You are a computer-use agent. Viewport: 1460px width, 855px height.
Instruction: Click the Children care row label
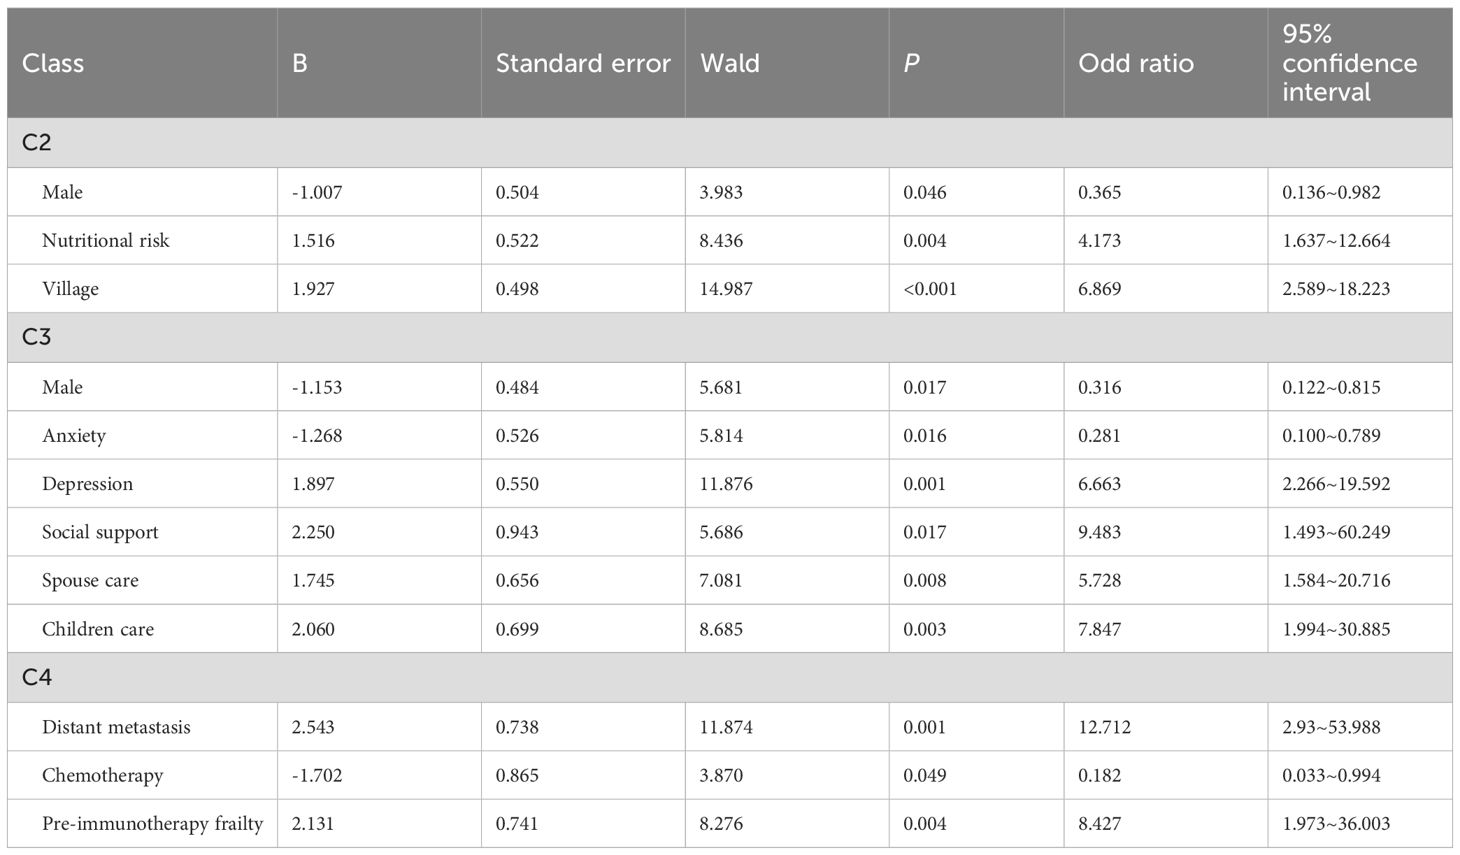[98, 629]
